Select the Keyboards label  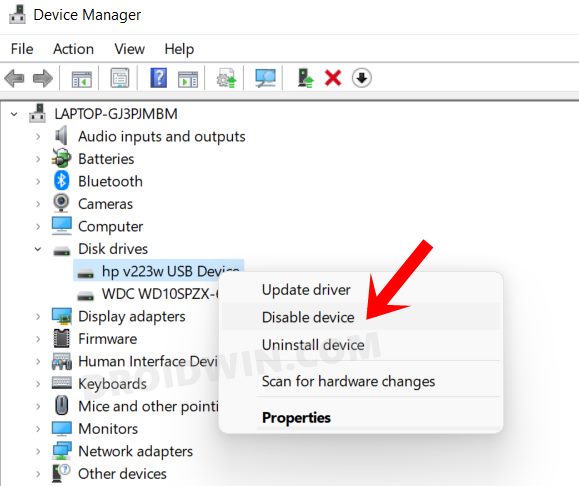pos(112,384)
